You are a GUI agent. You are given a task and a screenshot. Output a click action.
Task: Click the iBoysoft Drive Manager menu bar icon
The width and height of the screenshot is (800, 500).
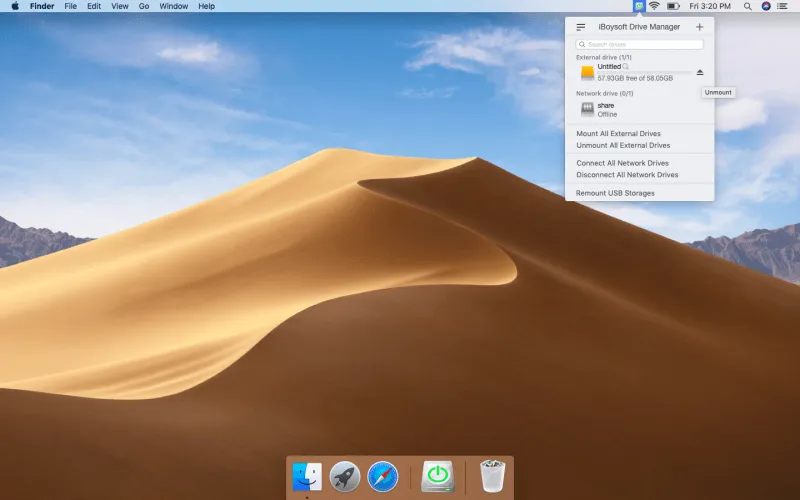tap(639, 6)
